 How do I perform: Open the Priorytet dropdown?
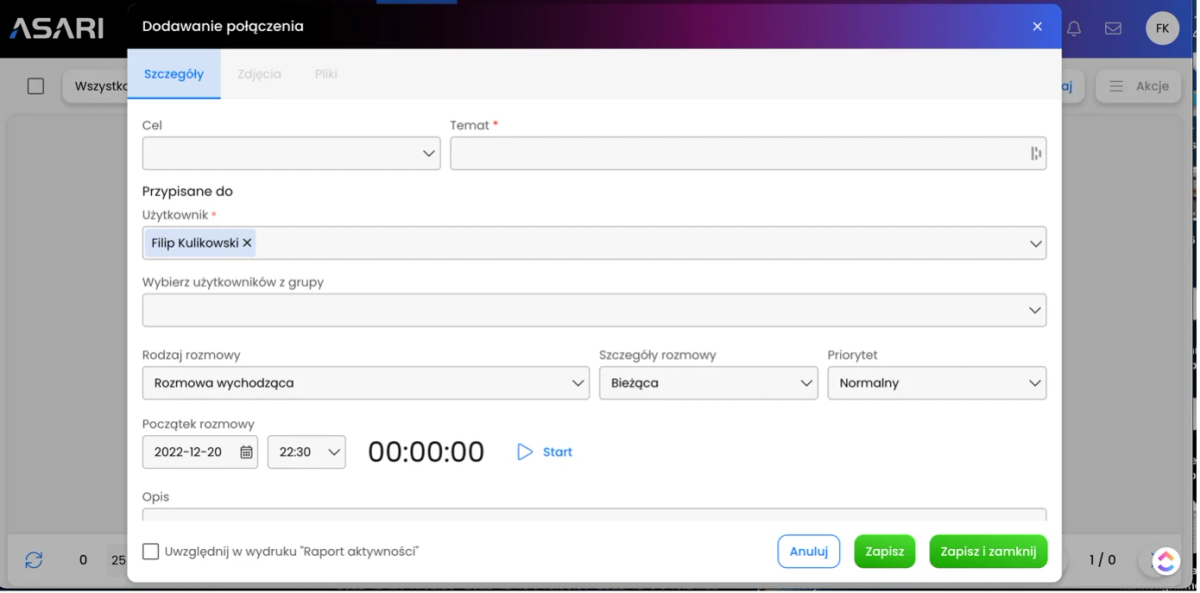click(x=937, y=383)
